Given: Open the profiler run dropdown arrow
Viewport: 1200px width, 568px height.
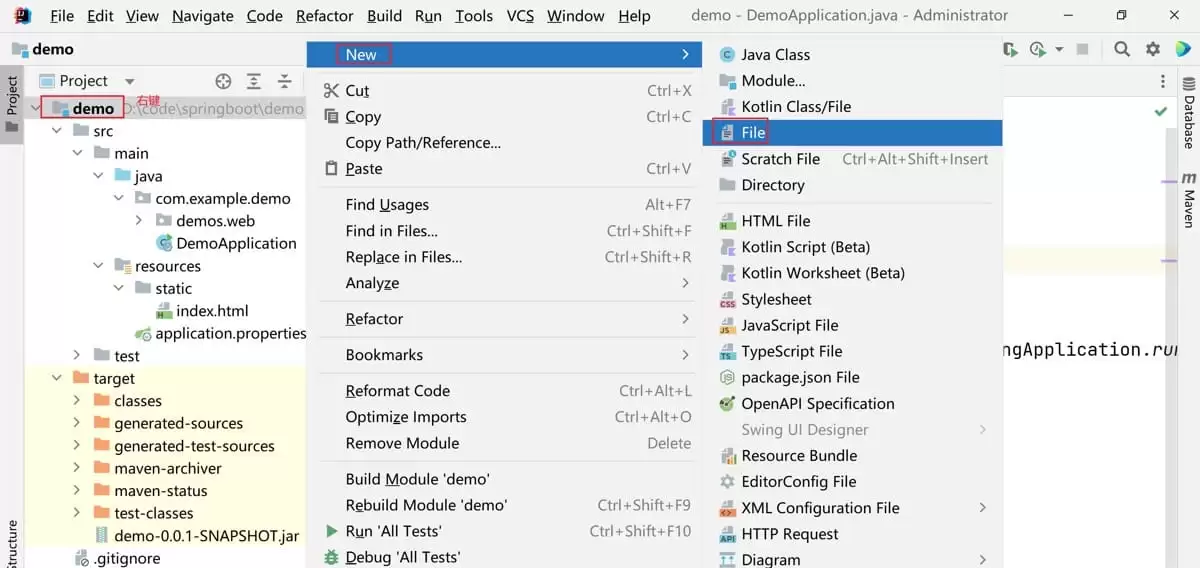Looking at the screenshot, I should [x=1059, y=50].
